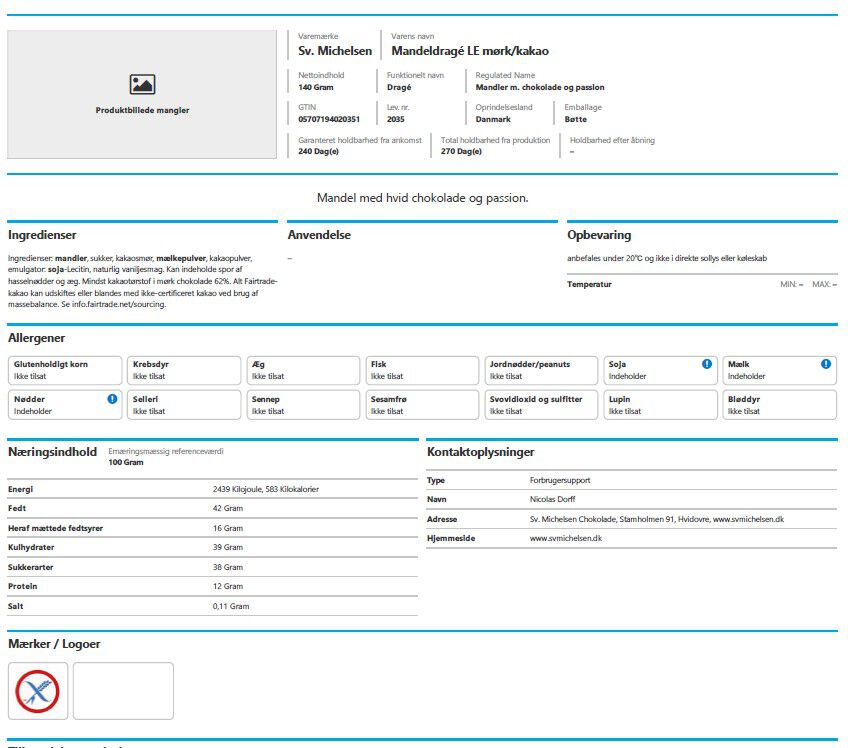Click the 270 Dag(e) total shelf life value
Screen dimensions: 851x748
(461, 151)
